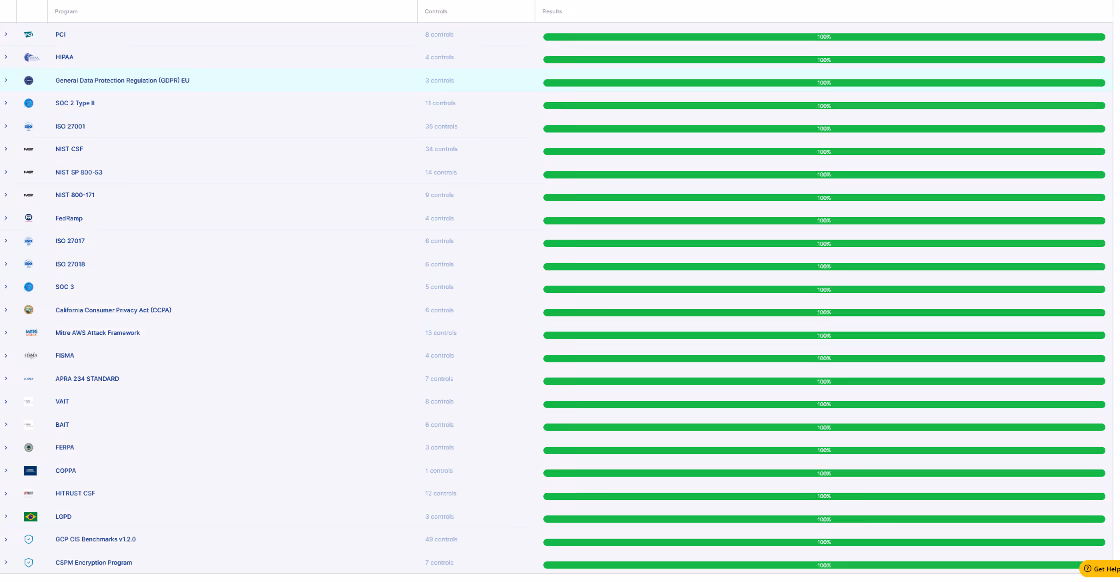
Task: Click the HIPAA program icon
Action: point(31,57)
